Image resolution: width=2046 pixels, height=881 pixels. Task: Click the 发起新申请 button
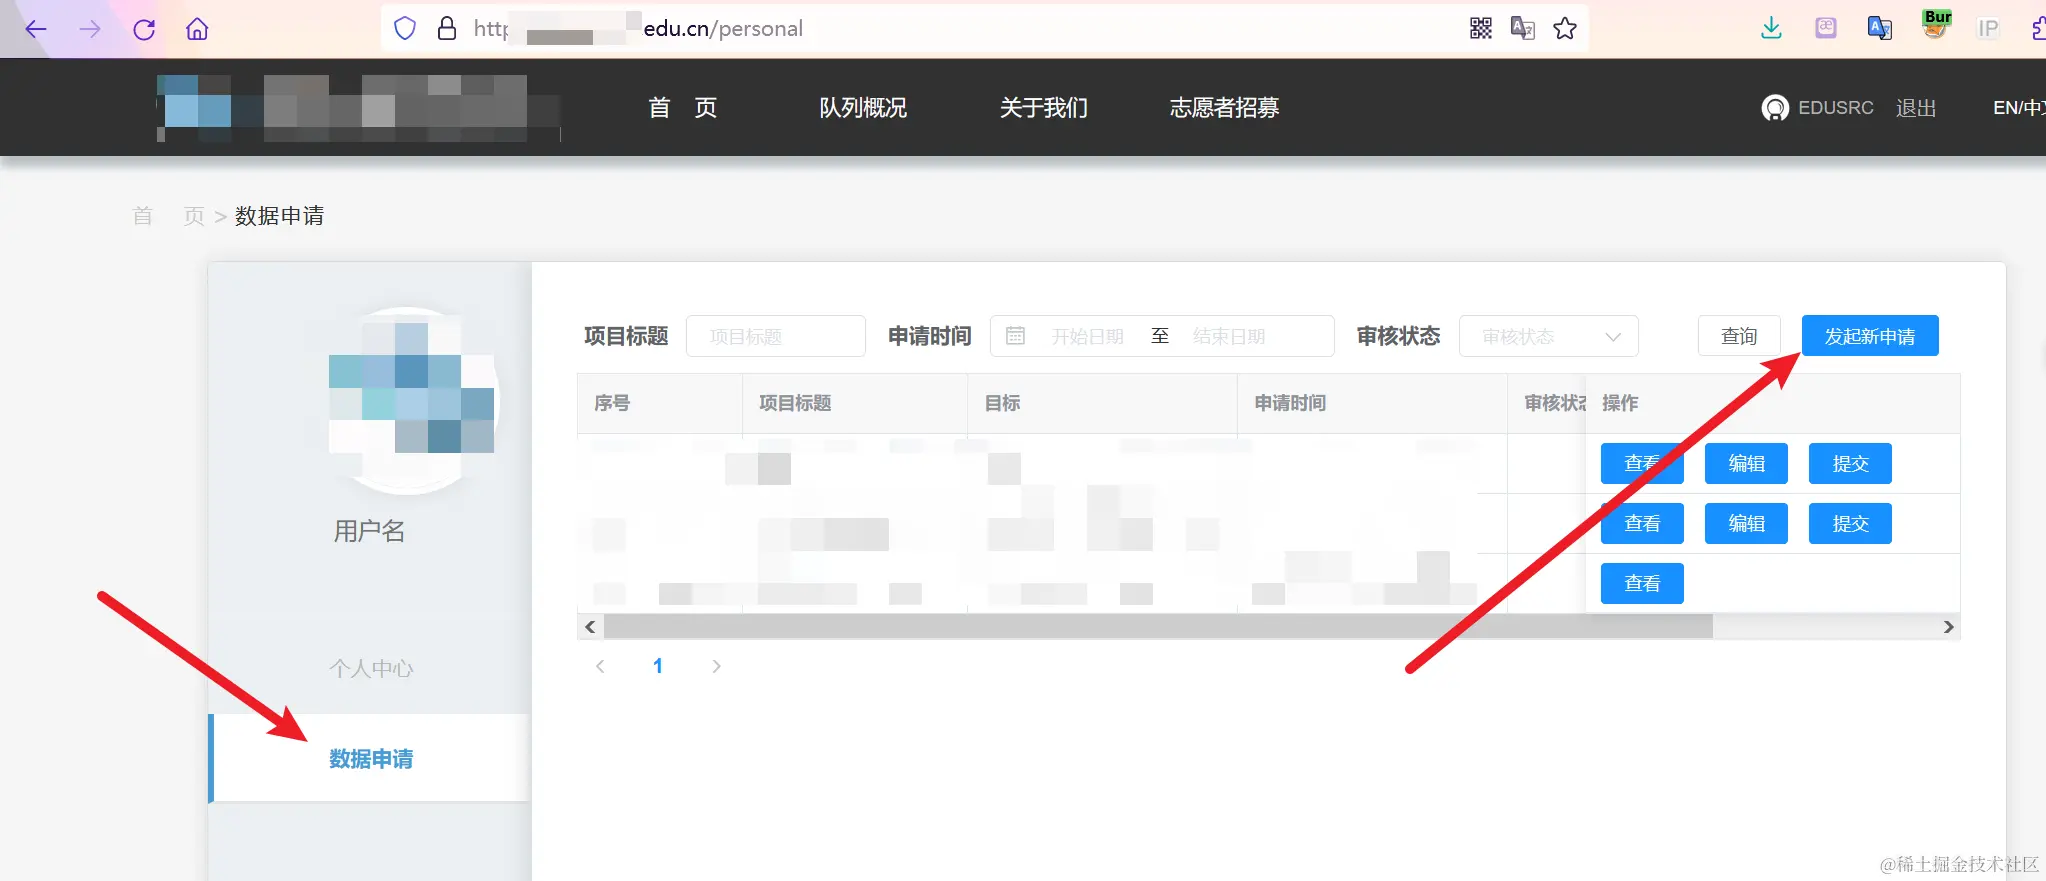[x=1870, y=336]
